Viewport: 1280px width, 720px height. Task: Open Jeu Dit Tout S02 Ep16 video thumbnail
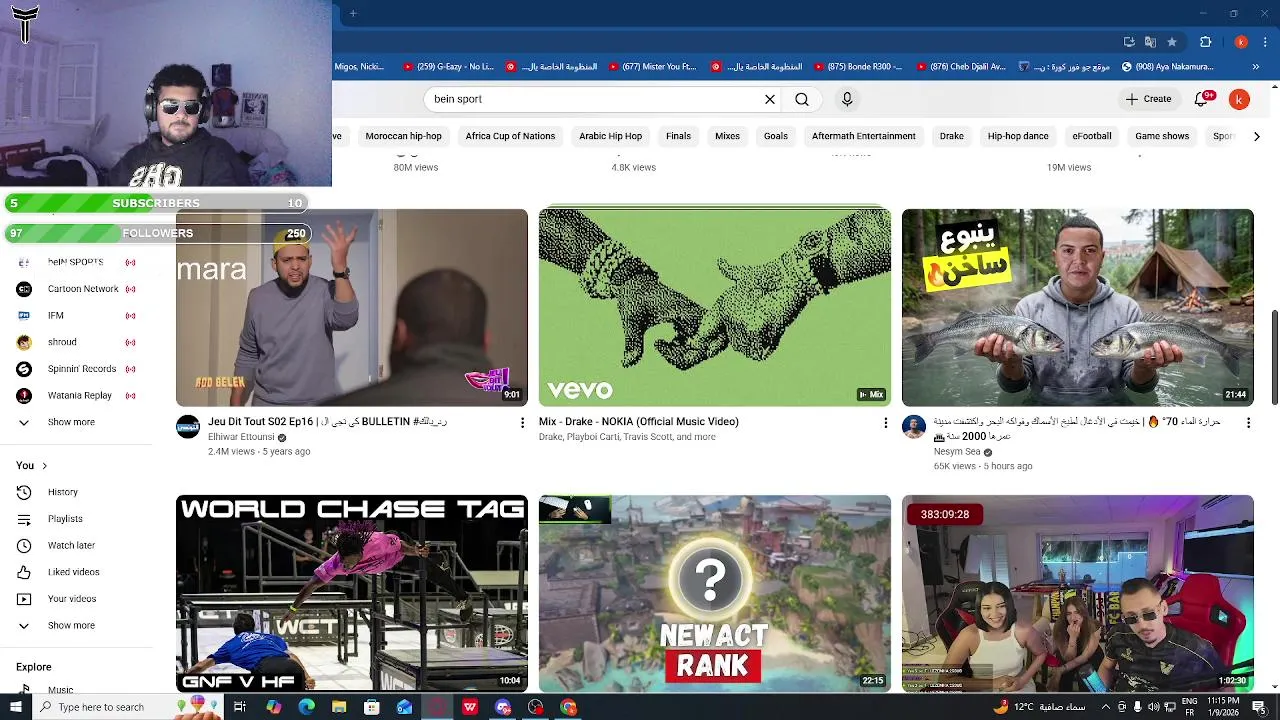pyautogui.click(x=352, y=307)
